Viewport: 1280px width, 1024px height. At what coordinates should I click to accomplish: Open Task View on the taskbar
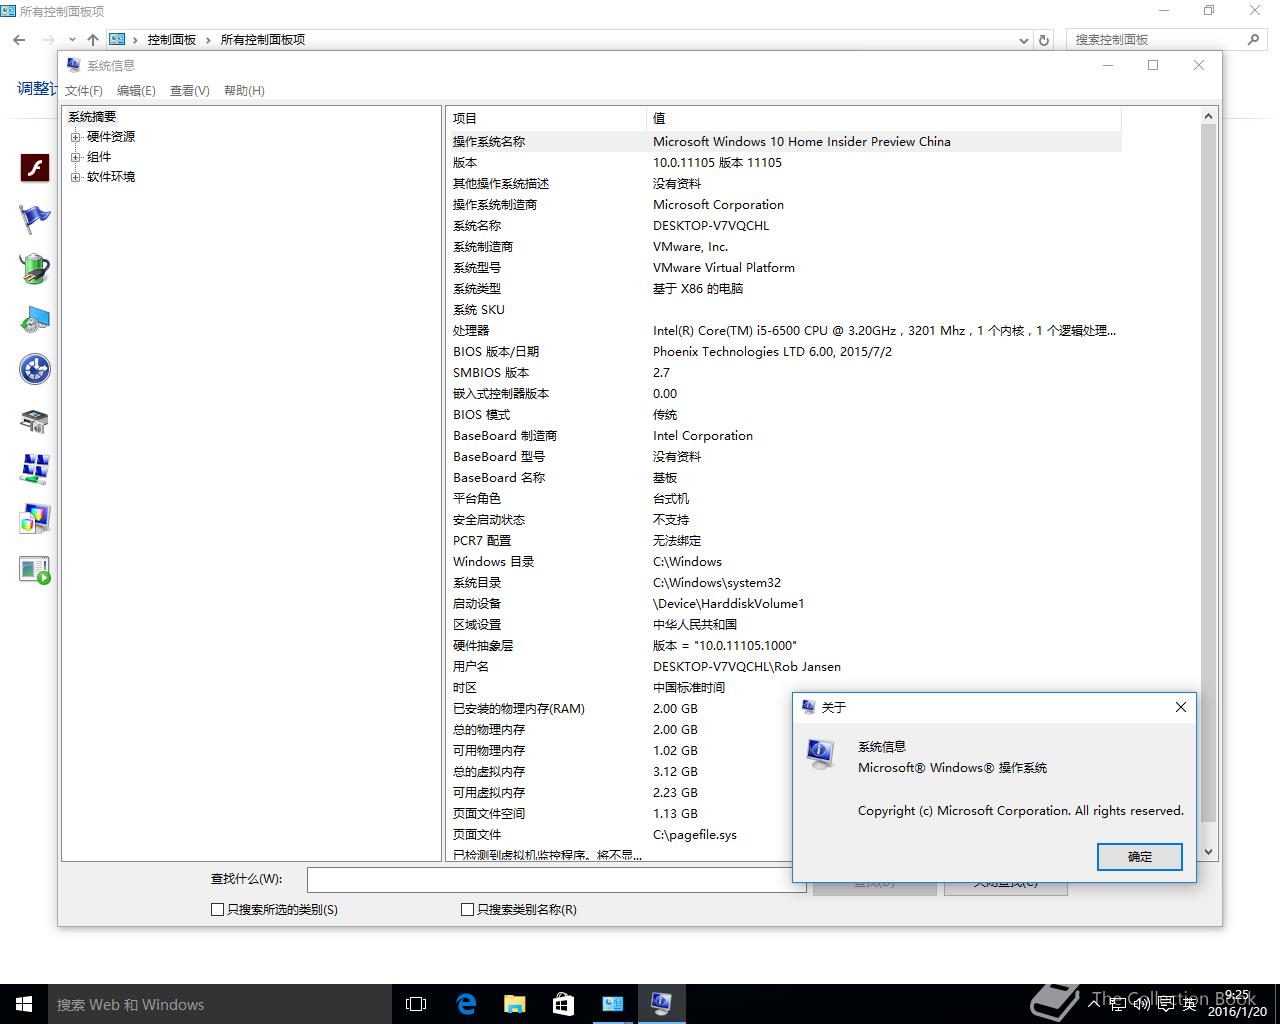click(416, 1004)
